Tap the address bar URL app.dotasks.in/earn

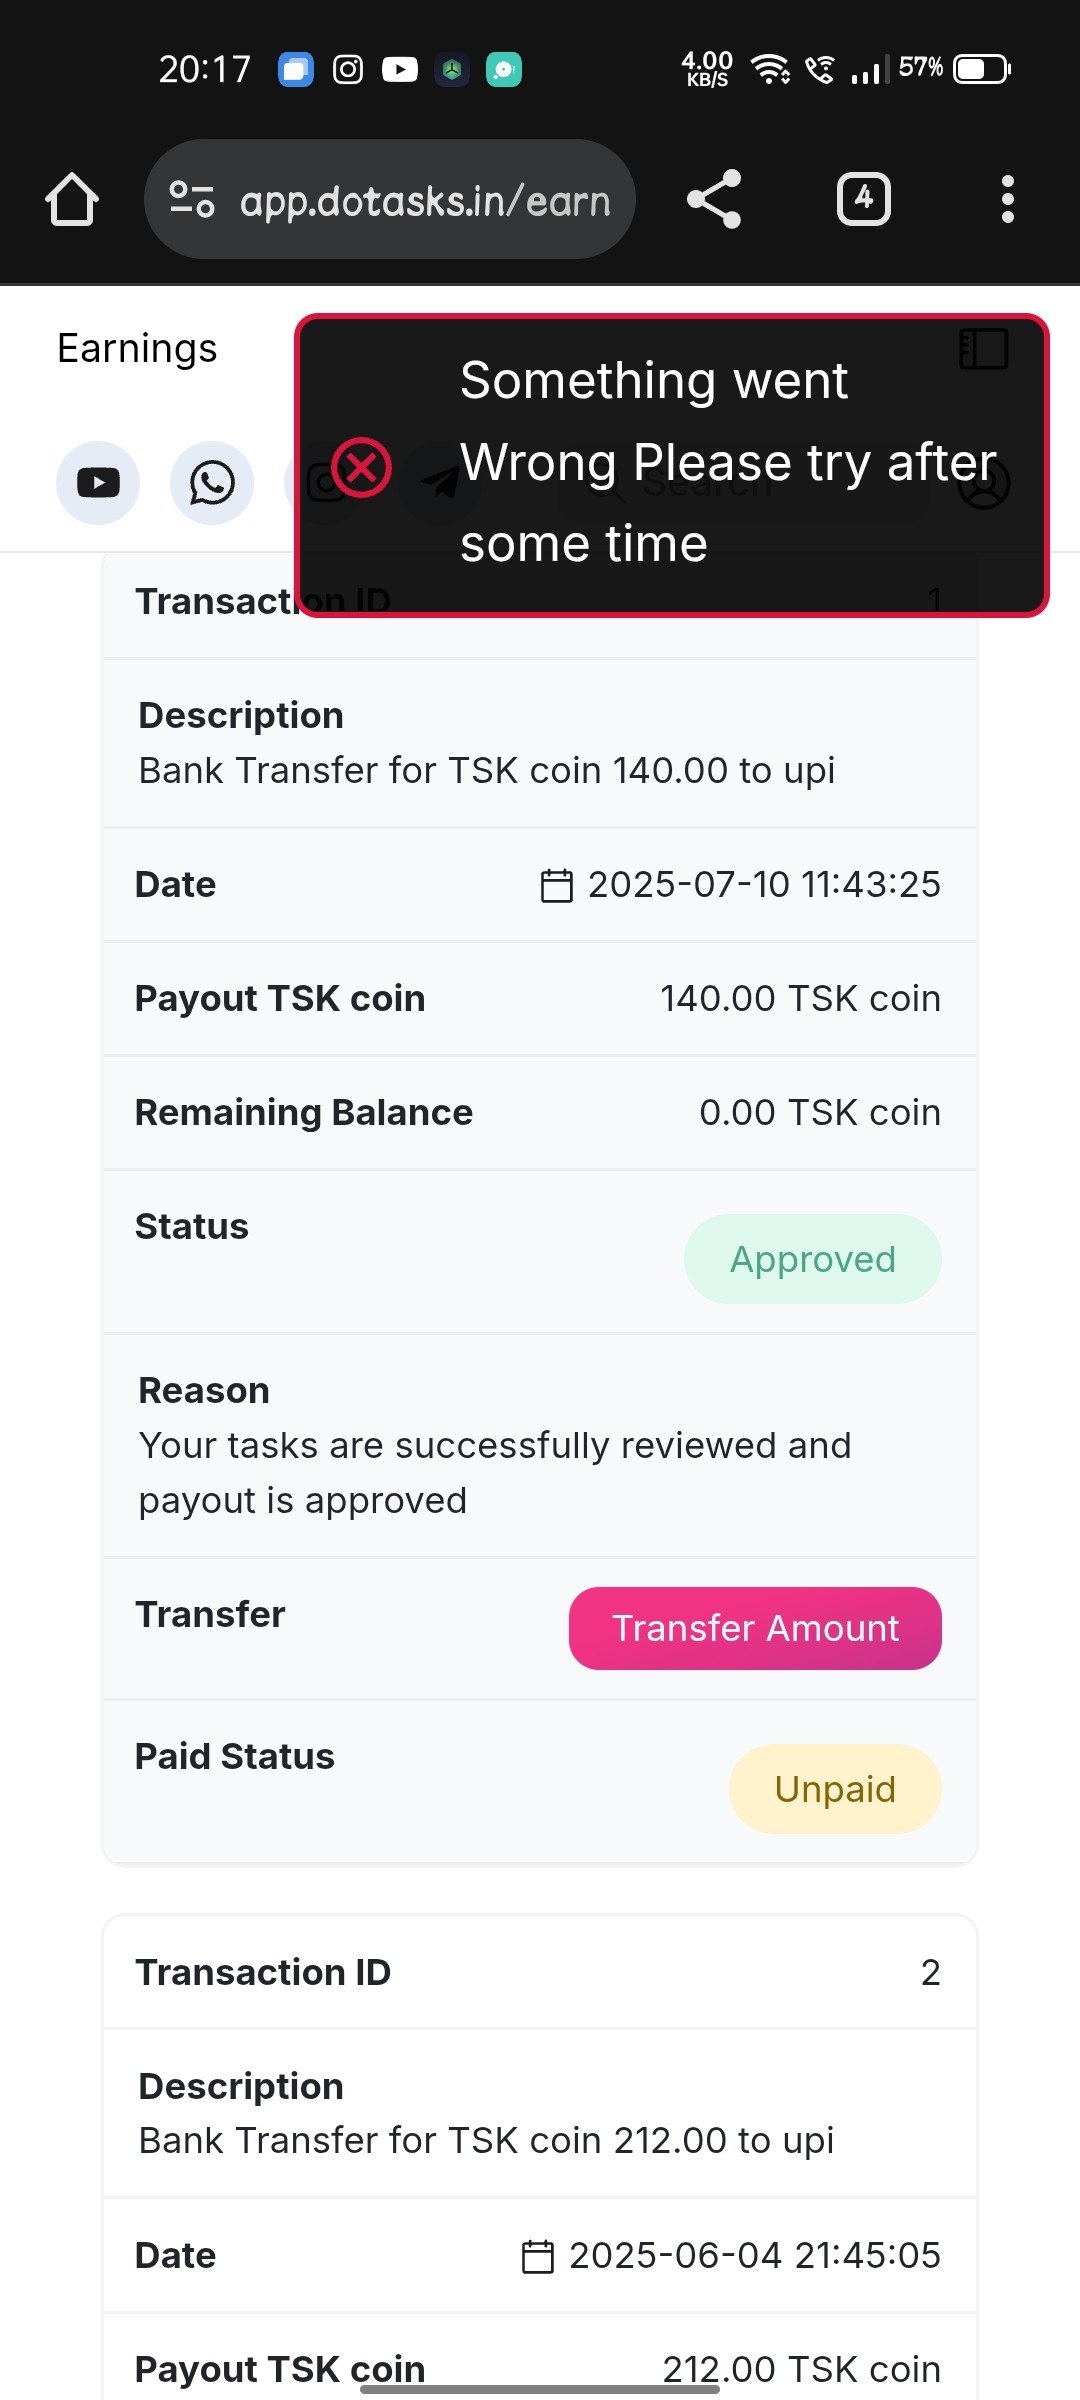tap(425, 201)
